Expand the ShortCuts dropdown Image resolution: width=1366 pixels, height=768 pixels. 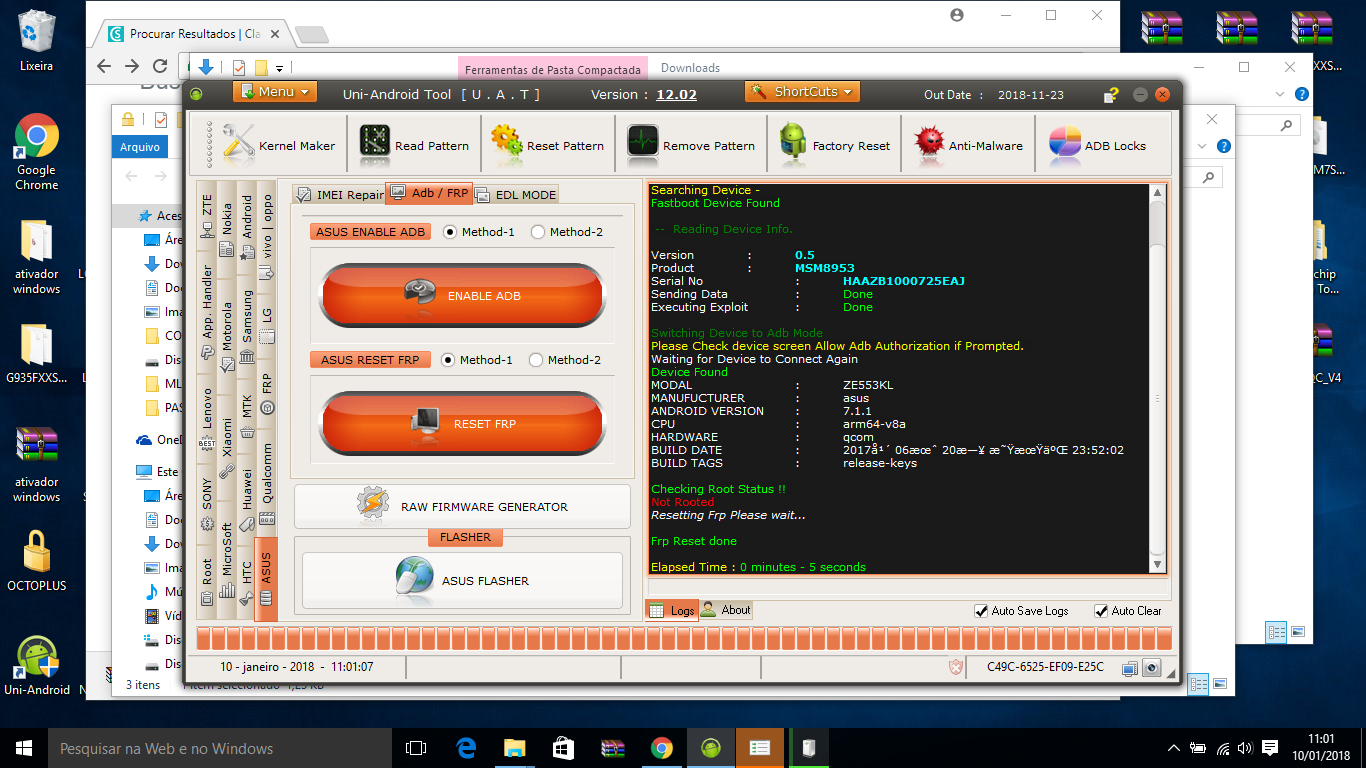(x=802, y=92)
